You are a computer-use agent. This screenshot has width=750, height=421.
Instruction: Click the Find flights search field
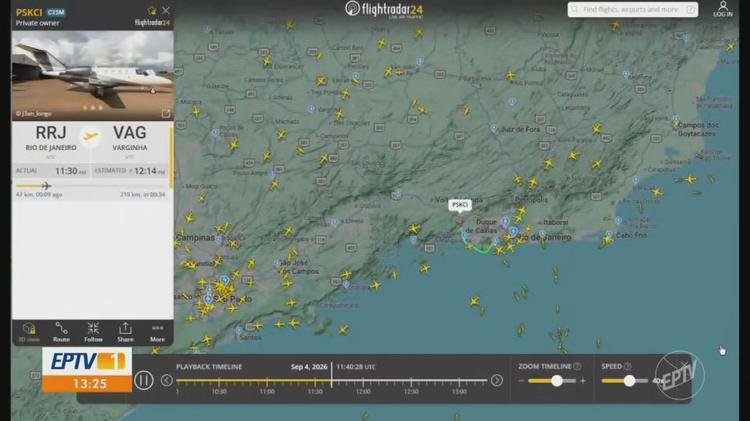tap(632, 10)
